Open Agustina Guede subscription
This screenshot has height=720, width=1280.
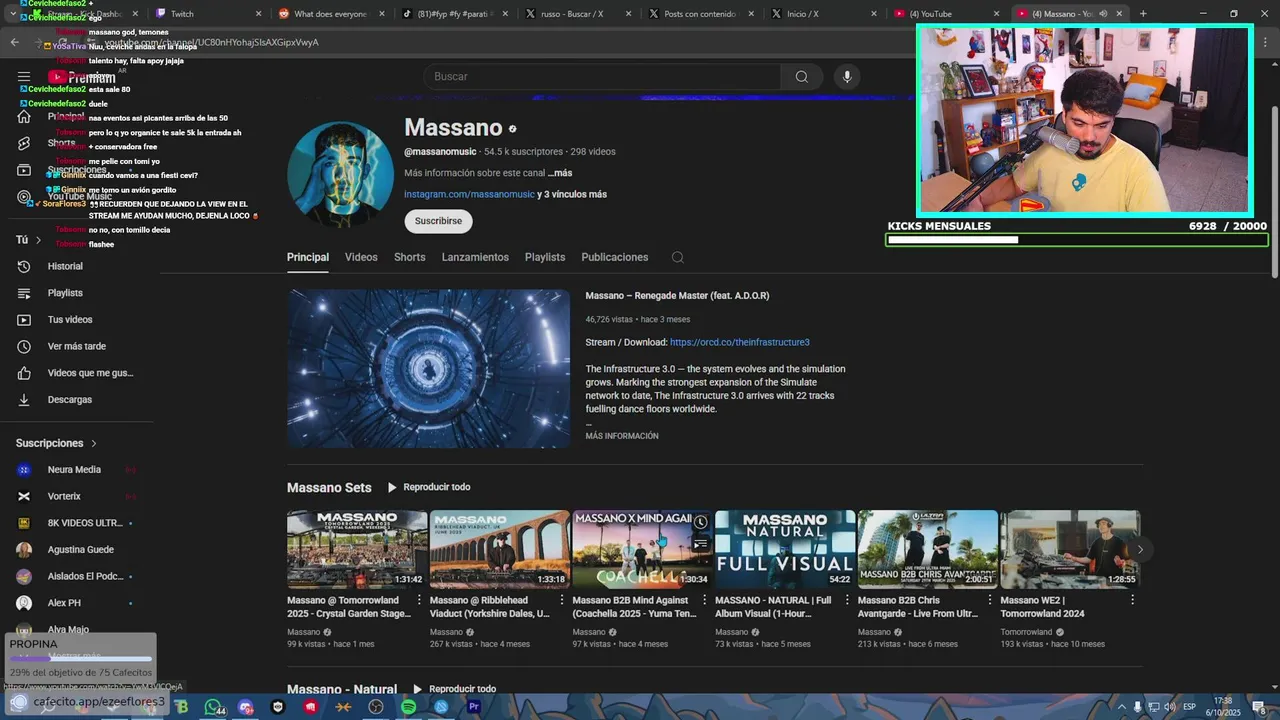coord(81,550)
